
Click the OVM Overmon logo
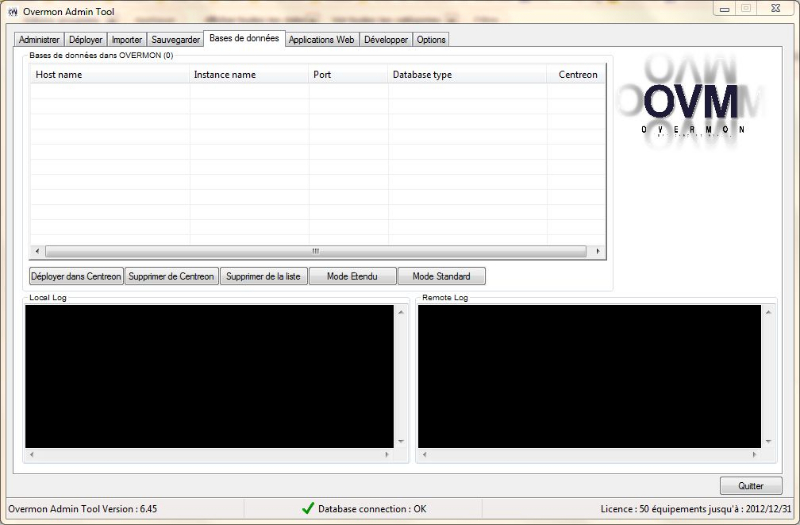691,102
